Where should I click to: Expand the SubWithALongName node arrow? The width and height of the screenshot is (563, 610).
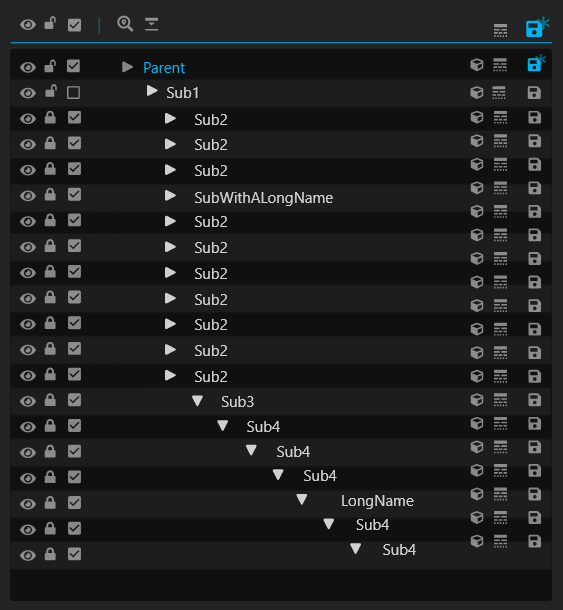tap(170, 196)
